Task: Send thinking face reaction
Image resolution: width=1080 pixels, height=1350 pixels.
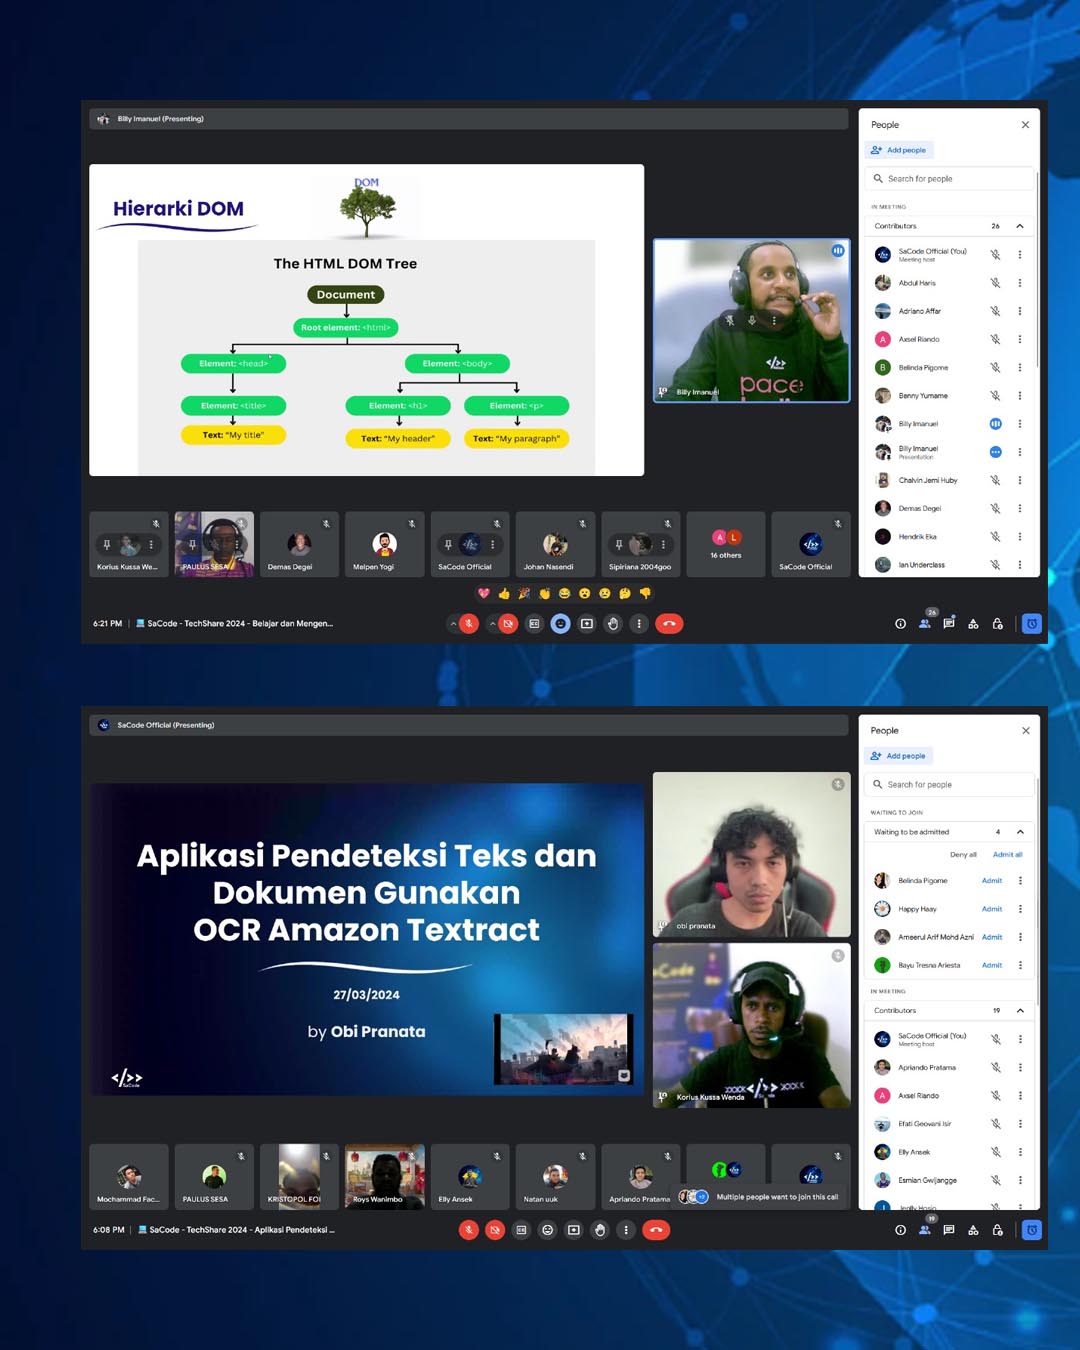Action: click(x=625, y=594)
